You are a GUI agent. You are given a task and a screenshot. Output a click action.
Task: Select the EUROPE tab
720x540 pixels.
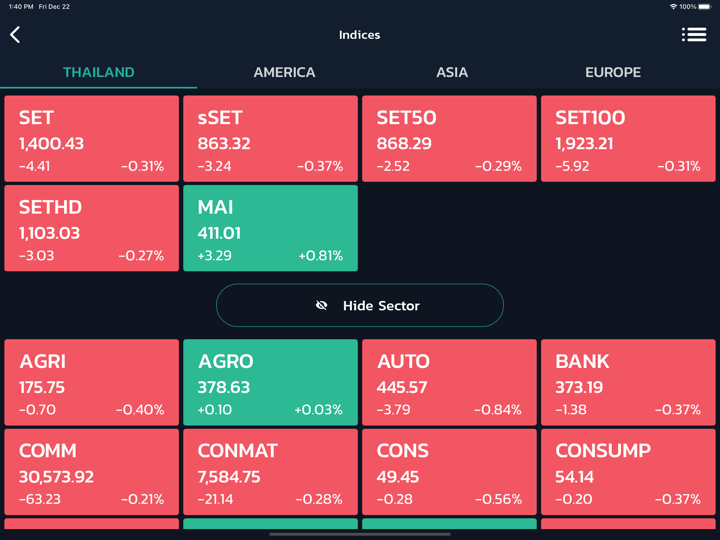[613, 72]
